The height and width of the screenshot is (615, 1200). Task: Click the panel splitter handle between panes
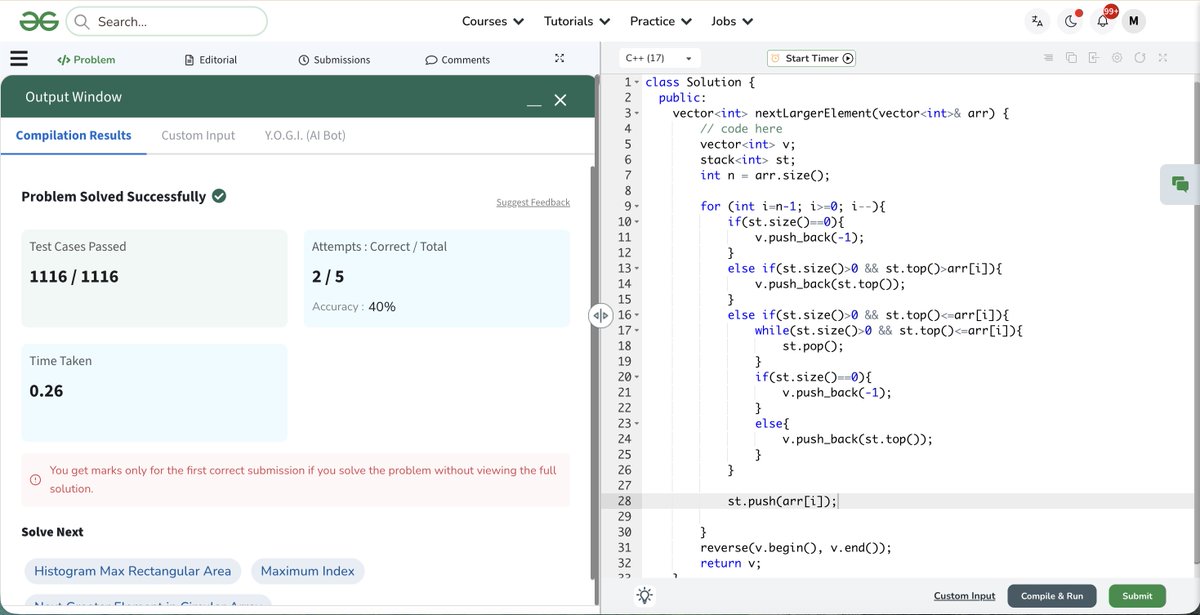click(x=600, y=315)
